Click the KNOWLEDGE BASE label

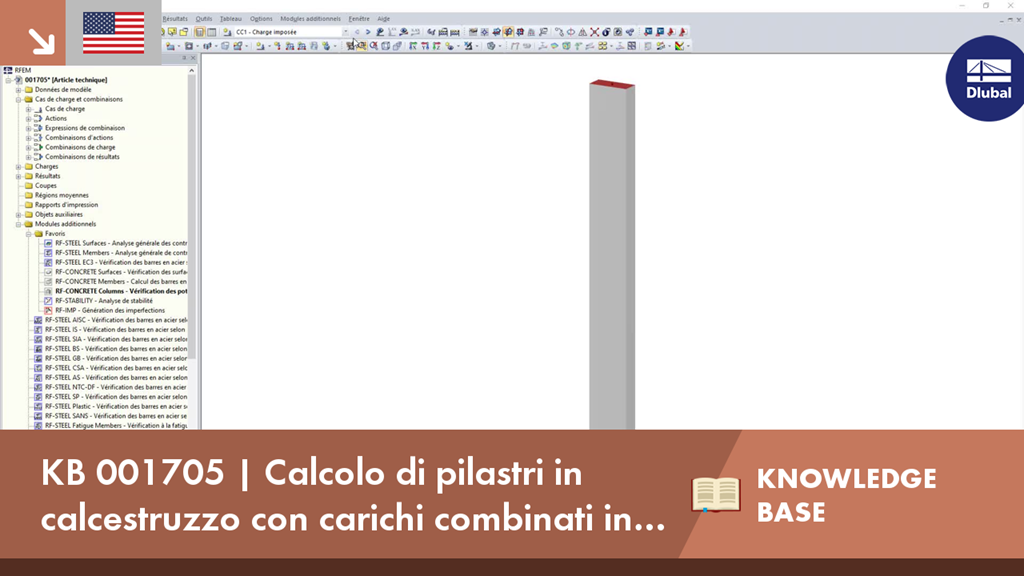click(x=846, y=495)
